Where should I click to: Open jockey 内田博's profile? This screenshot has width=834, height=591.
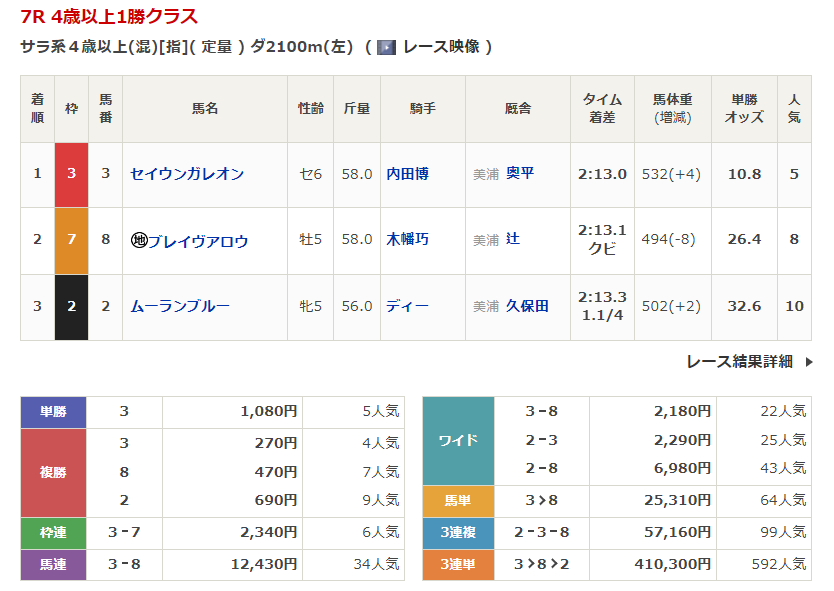407,174
